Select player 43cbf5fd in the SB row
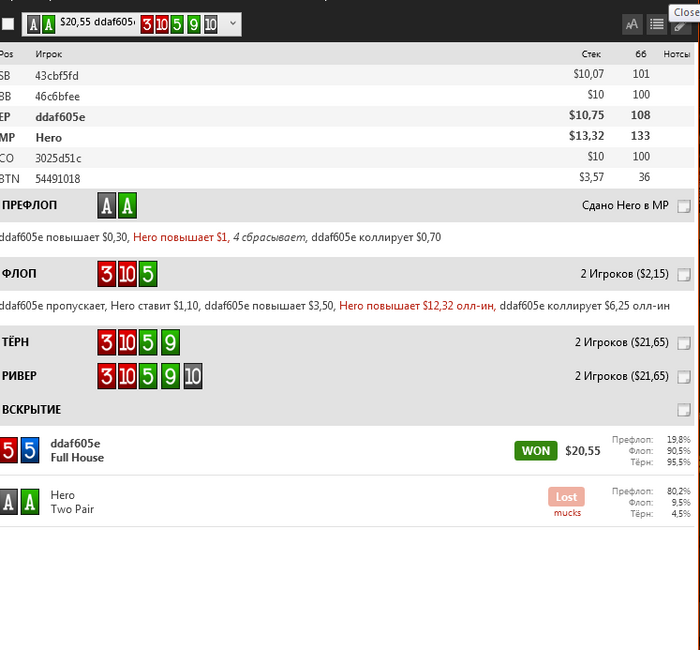Image resolution: width=700 pixels, height=650 pixels. coord(57,75)
